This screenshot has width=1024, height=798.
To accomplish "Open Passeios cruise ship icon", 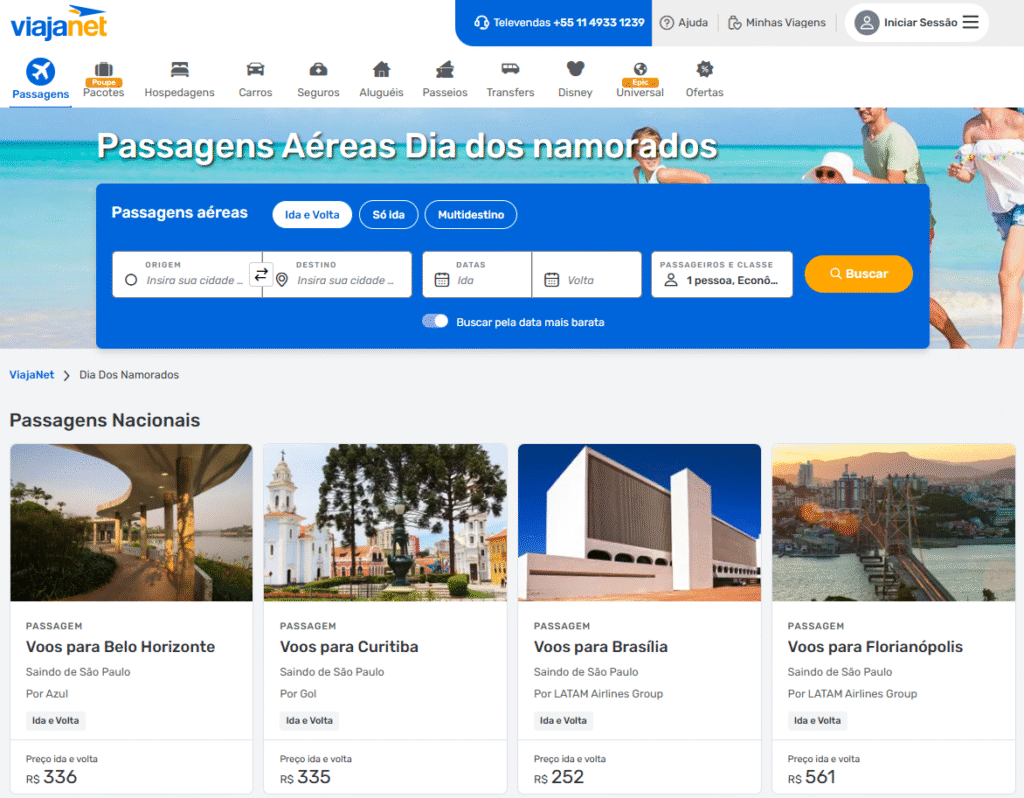I will [x=445, y=69].
